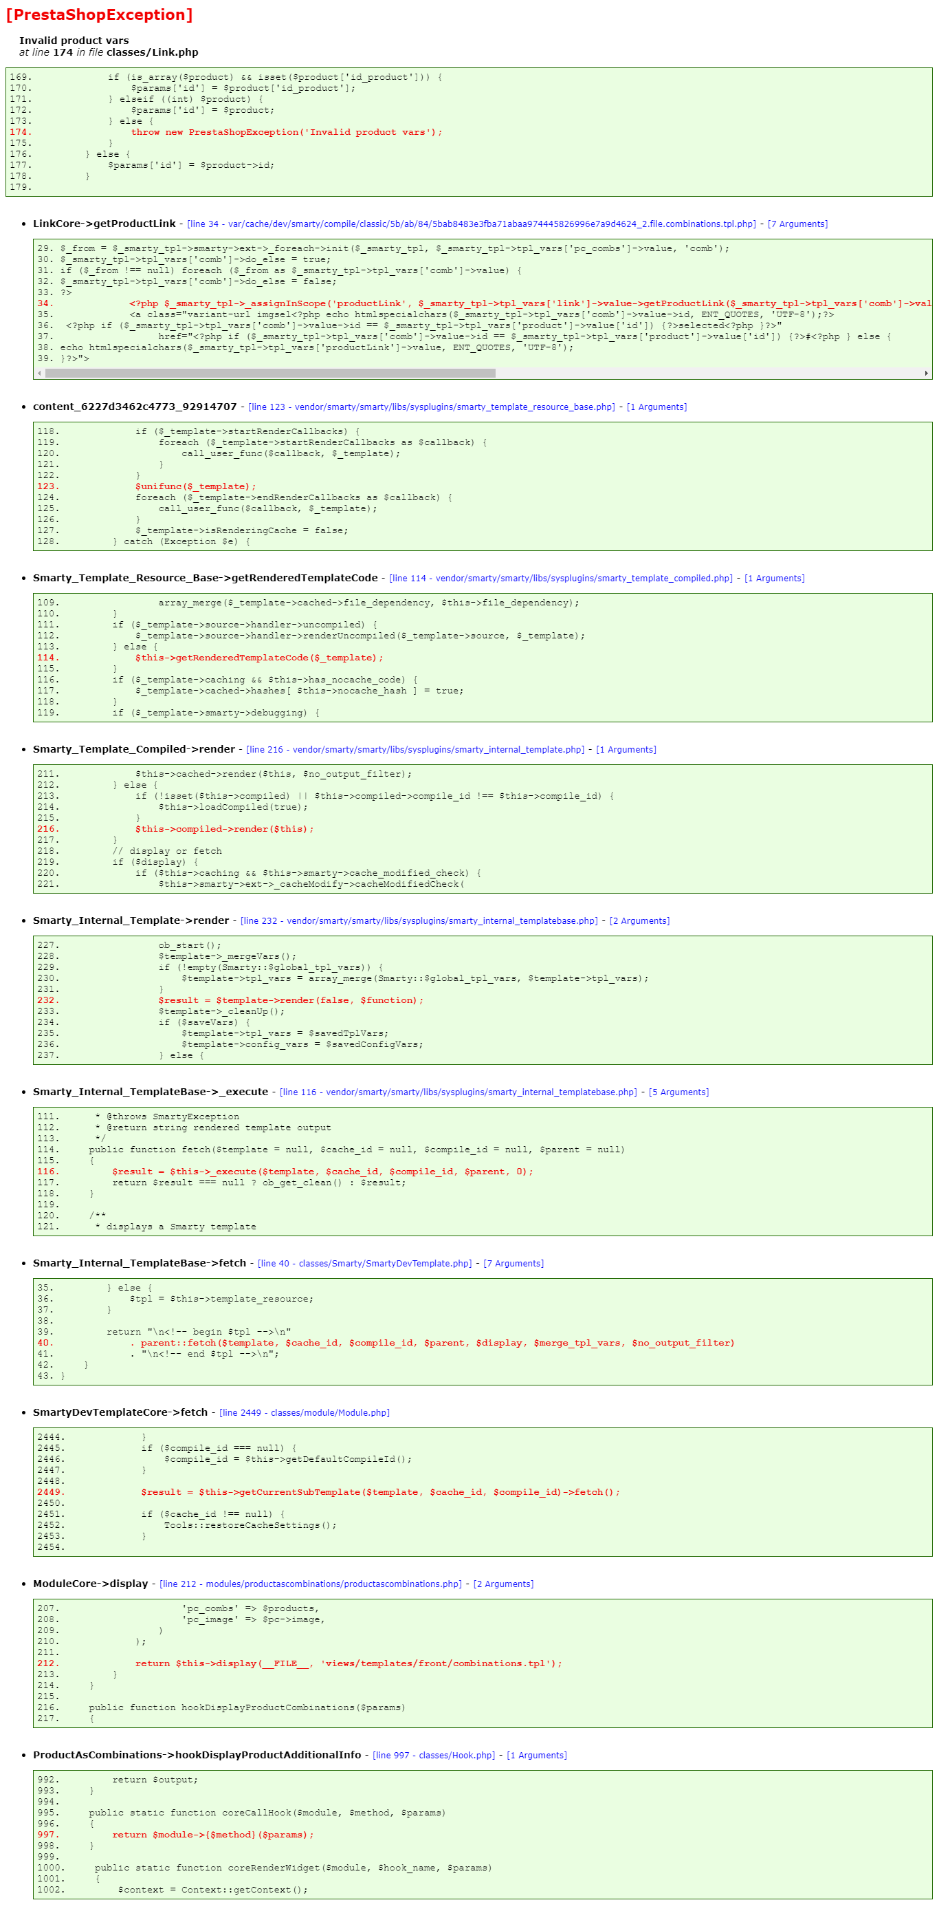The height and width of the screenshot is (1920, 939).
Task: Click the right arrow of the code block's horizontal scrollbar
Action: [926, 373]
